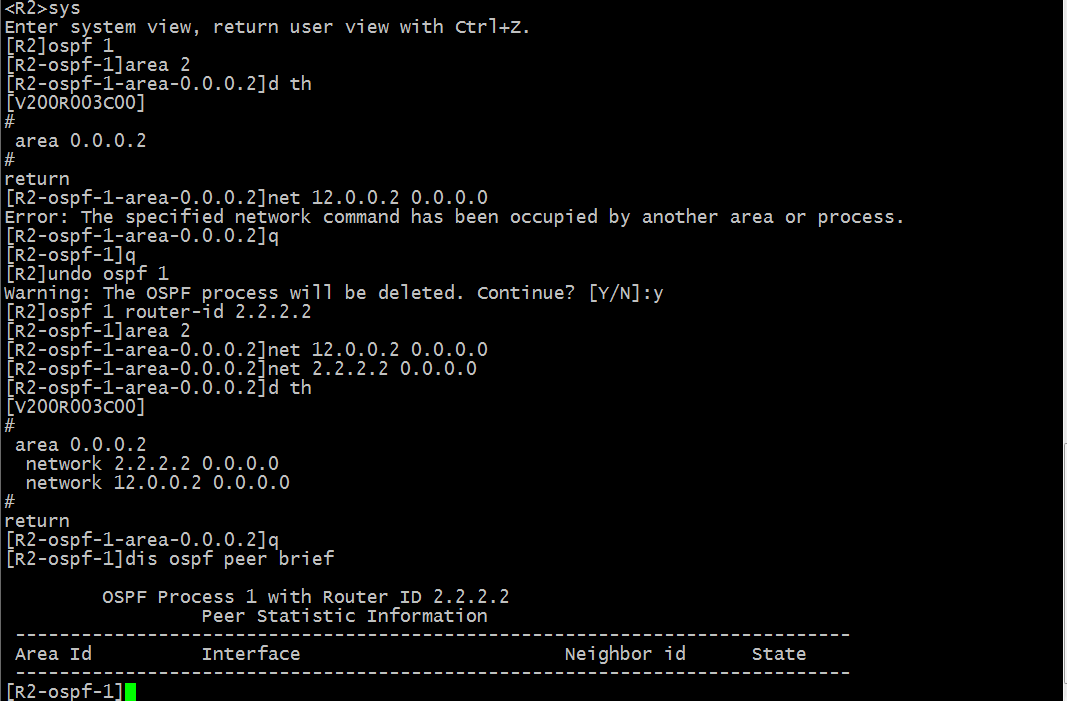Click the 'Error: The specified network command' message line

(x=454, y=217)
